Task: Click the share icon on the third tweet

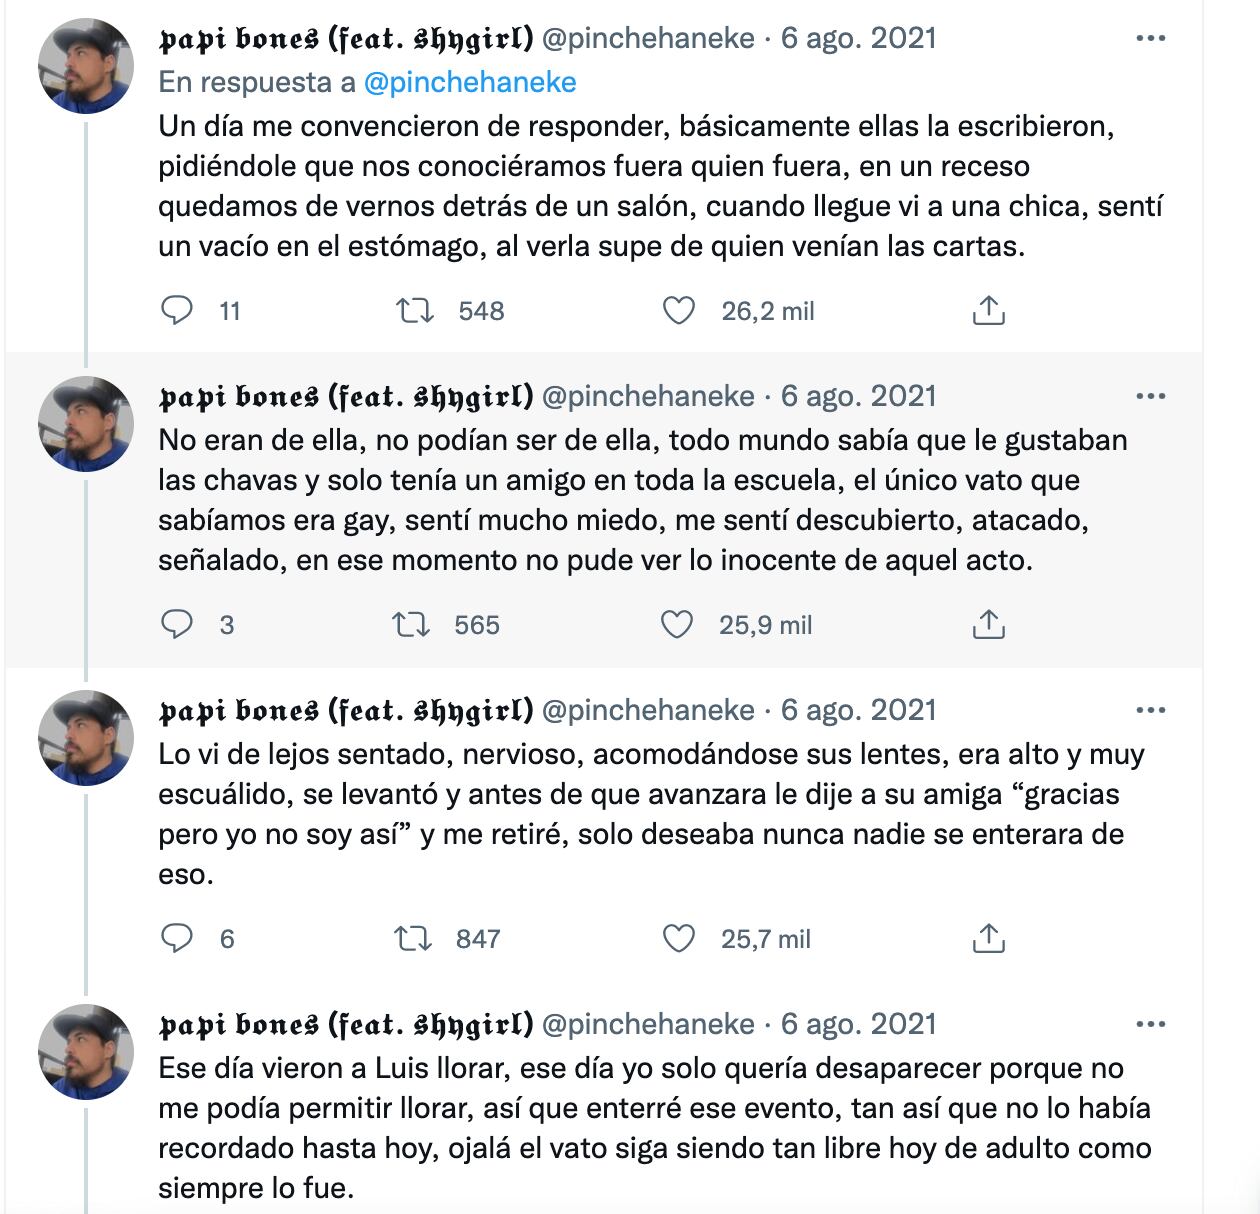Action: [x=991, y=939]
